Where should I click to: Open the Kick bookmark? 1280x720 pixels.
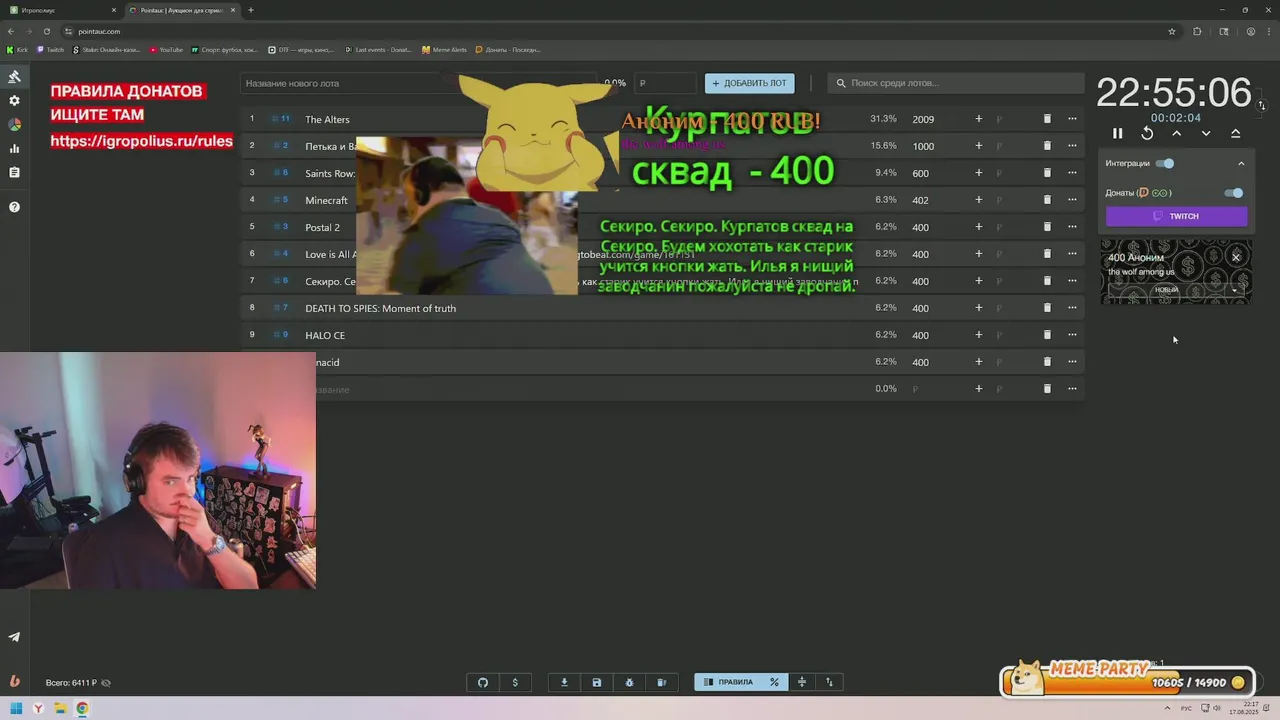point(18,49)
